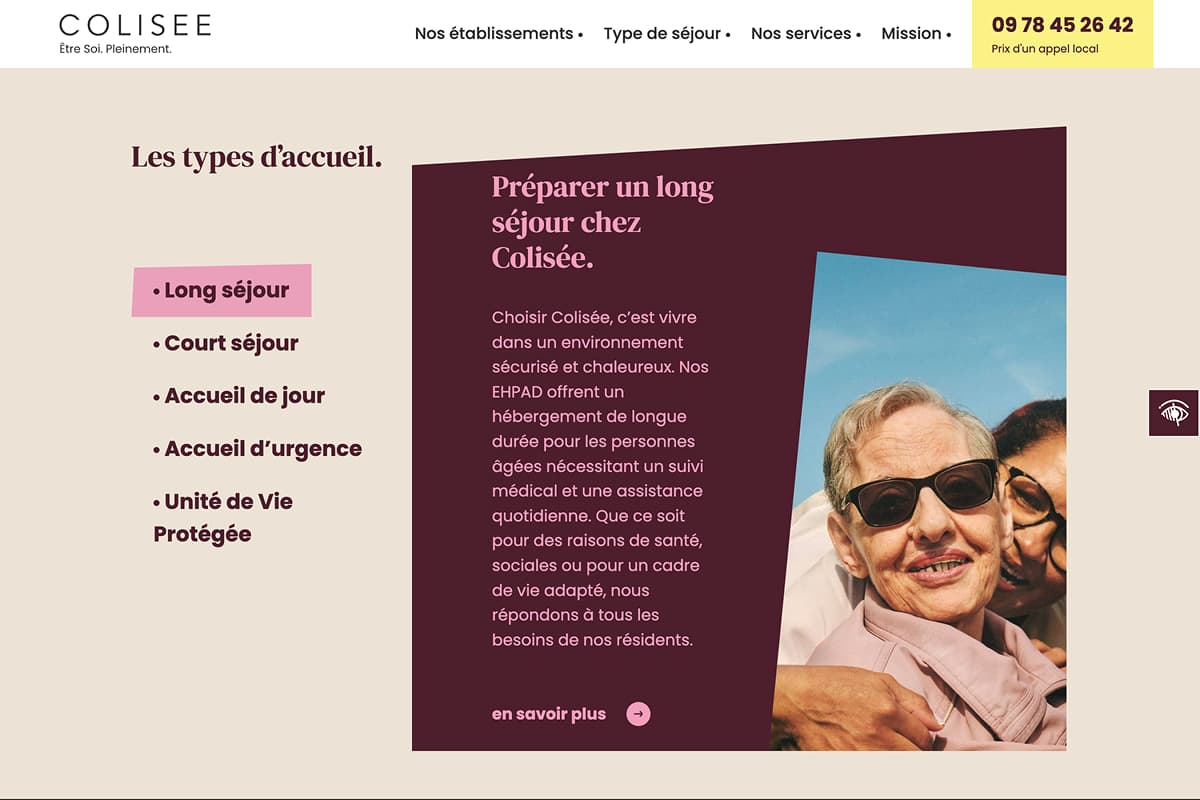This screenshot has height=800, width=1200.
Task: Click the Les types d'accueil heading
Action: click(256, 157)
